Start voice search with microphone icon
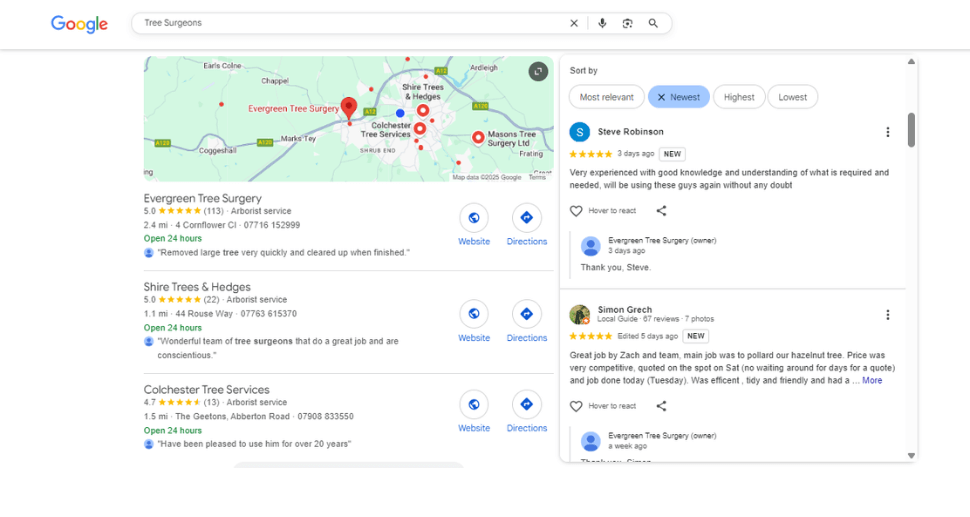The height and width of the screenshot is (517, 970). pos(602,24)
